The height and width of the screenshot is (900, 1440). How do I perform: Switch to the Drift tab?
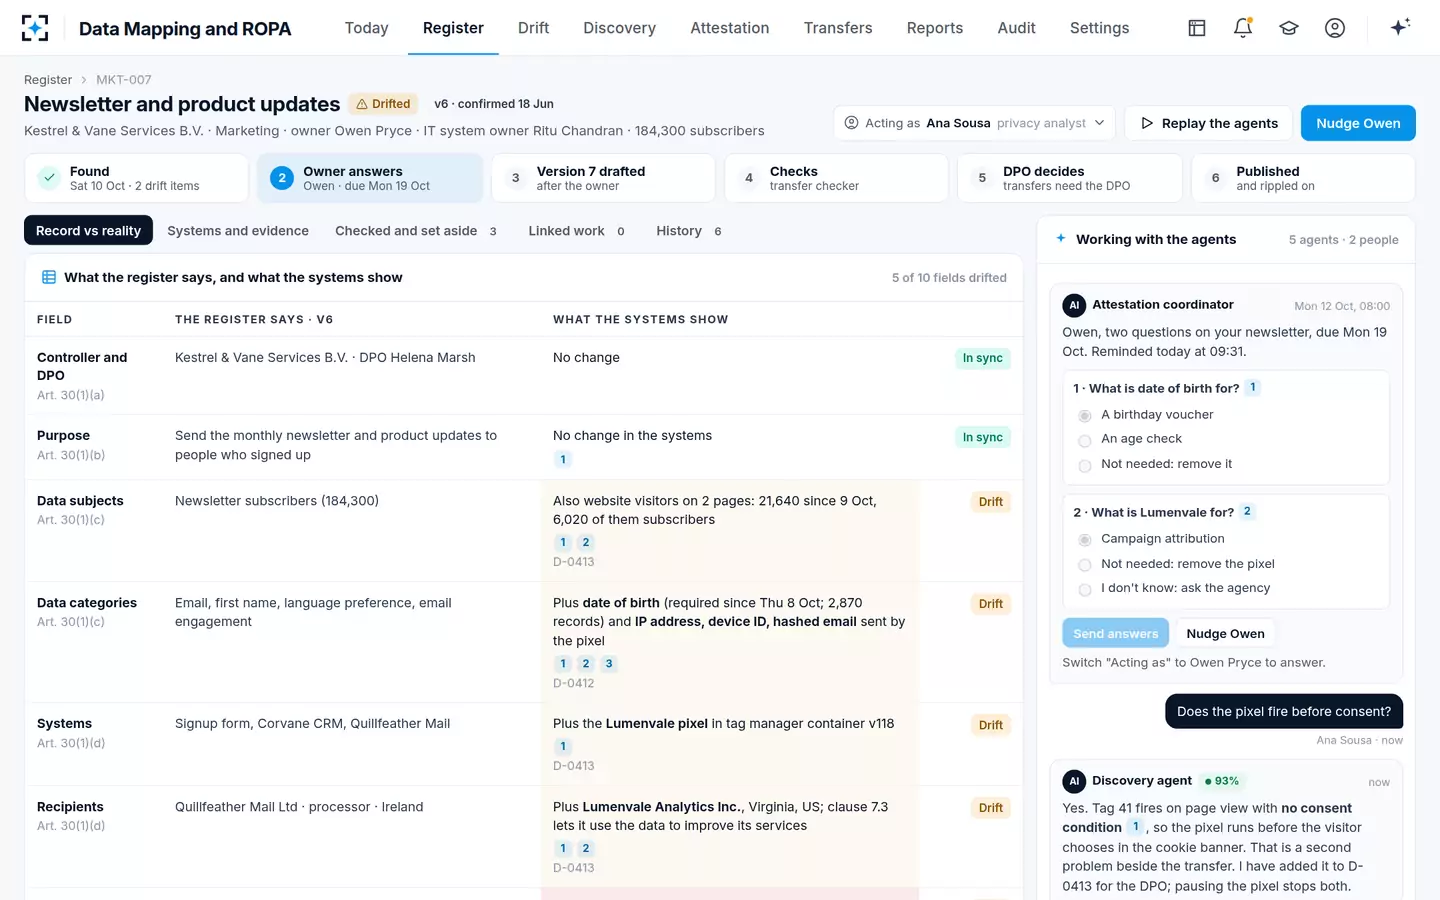(x=533, y=28)
